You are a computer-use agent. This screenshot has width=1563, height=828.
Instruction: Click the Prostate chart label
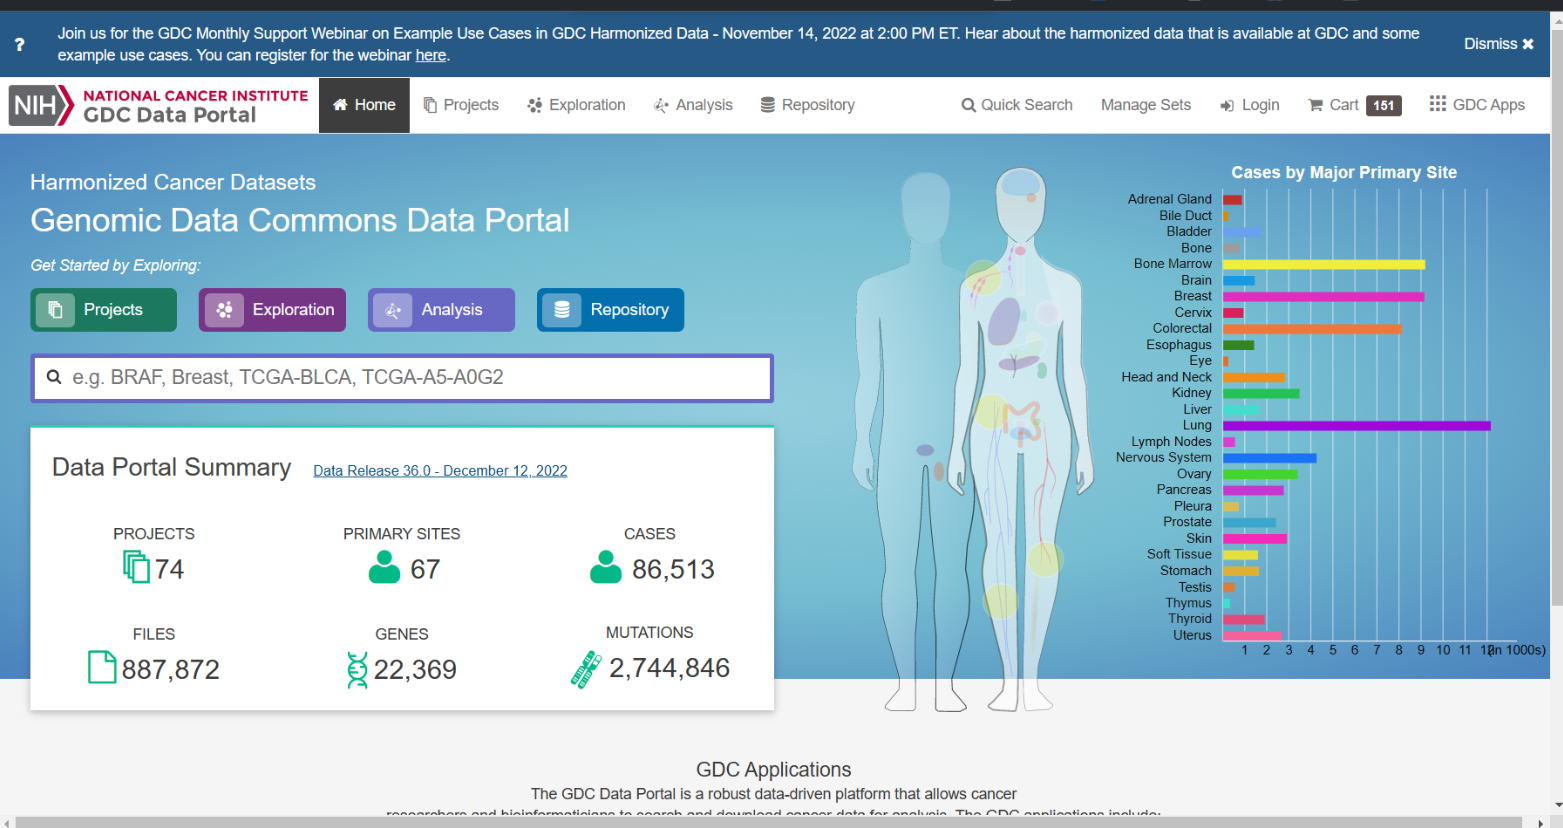[1187, 522]
